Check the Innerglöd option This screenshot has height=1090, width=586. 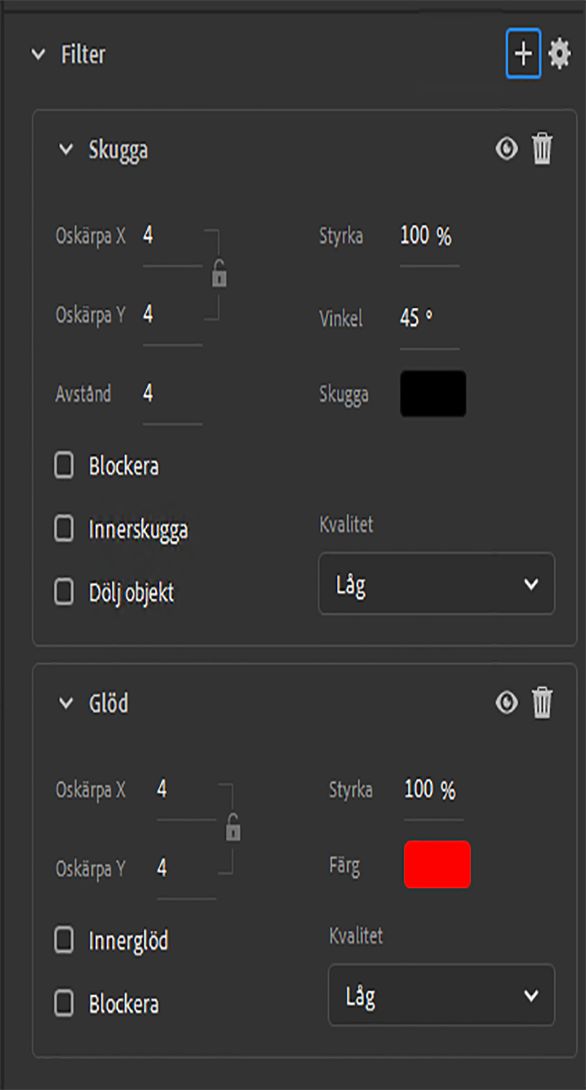63,941
